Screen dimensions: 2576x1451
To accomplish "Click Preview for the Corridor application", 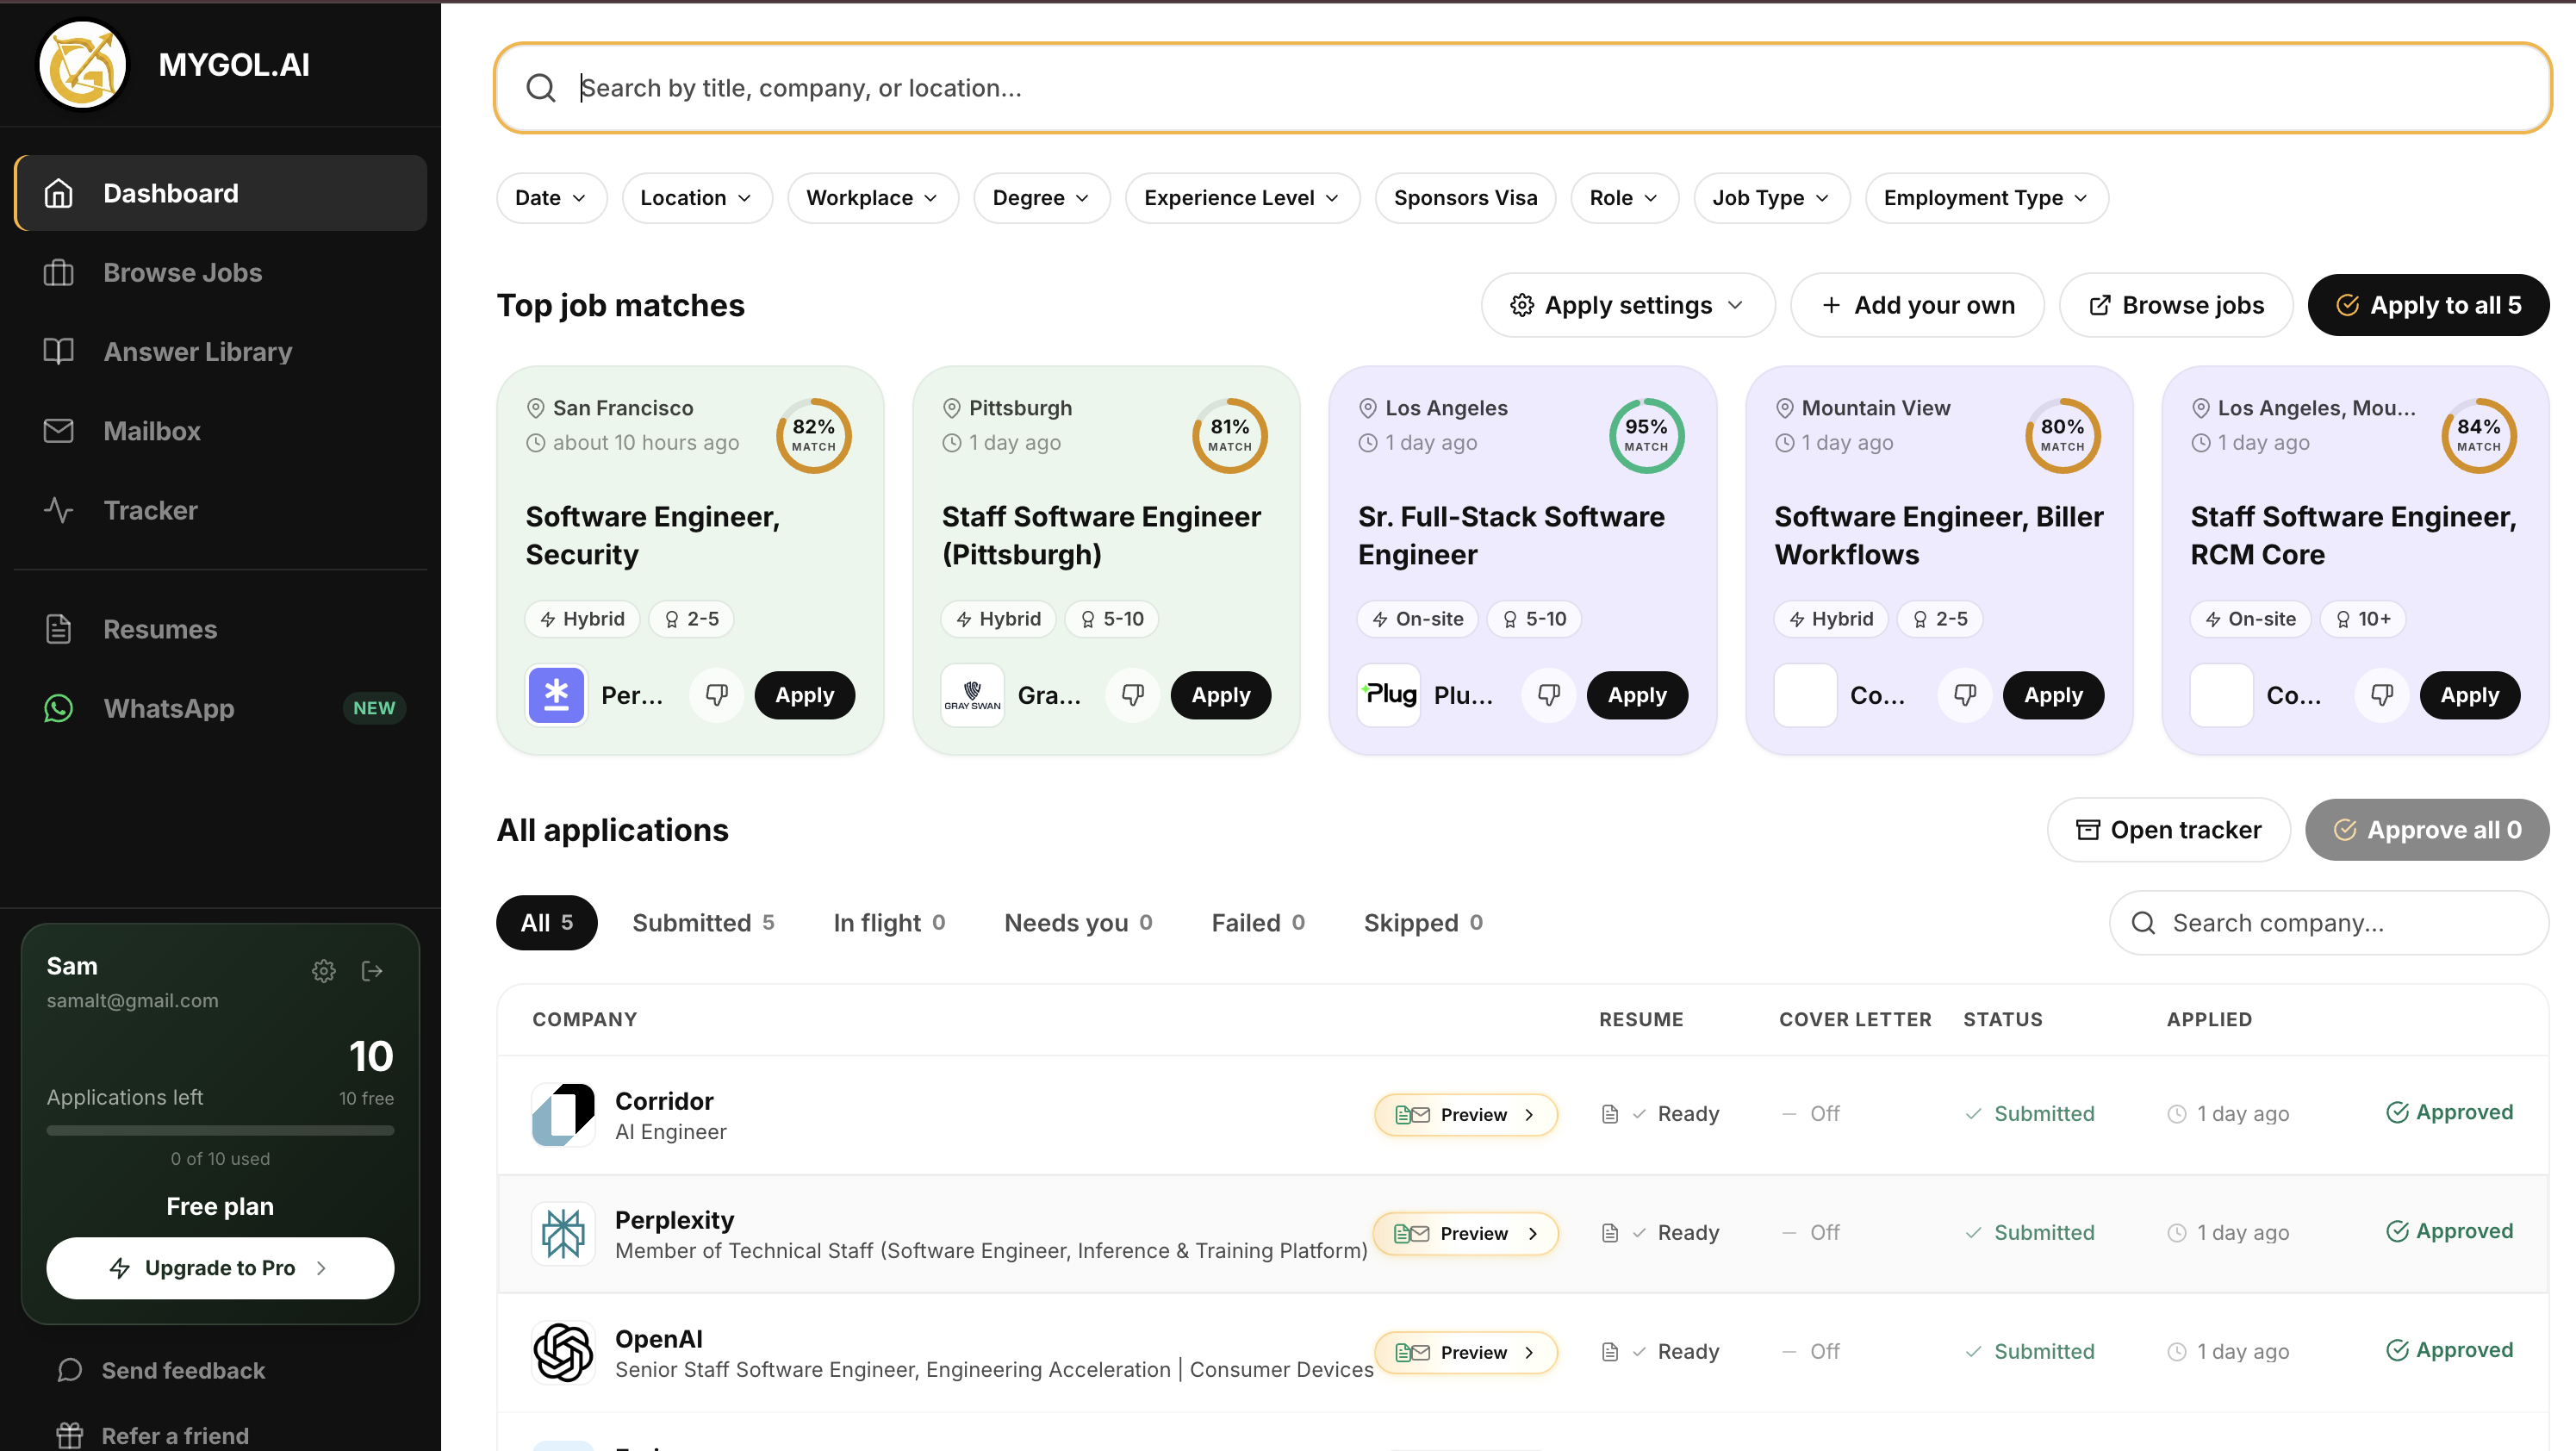I will [x=1465, y=1114].
